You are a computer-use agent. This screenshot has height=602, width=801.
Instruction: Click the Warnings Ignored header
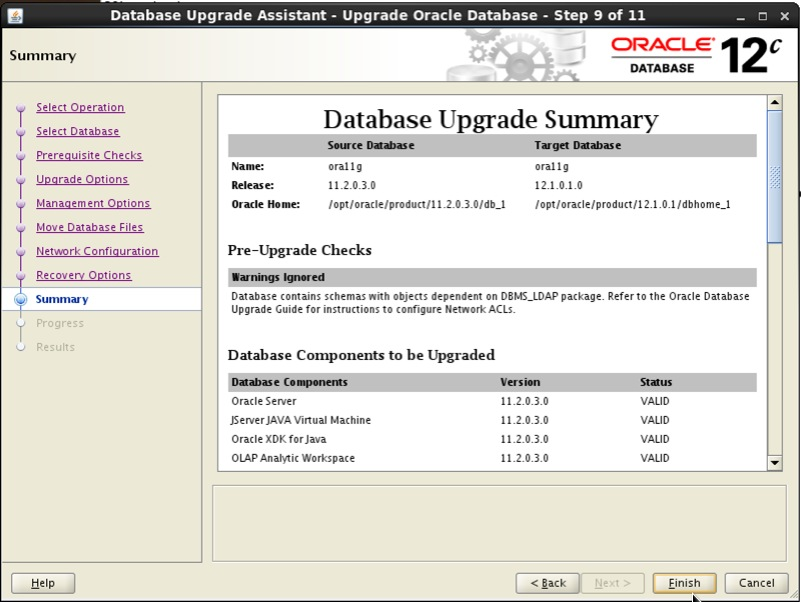coord(278,277)
